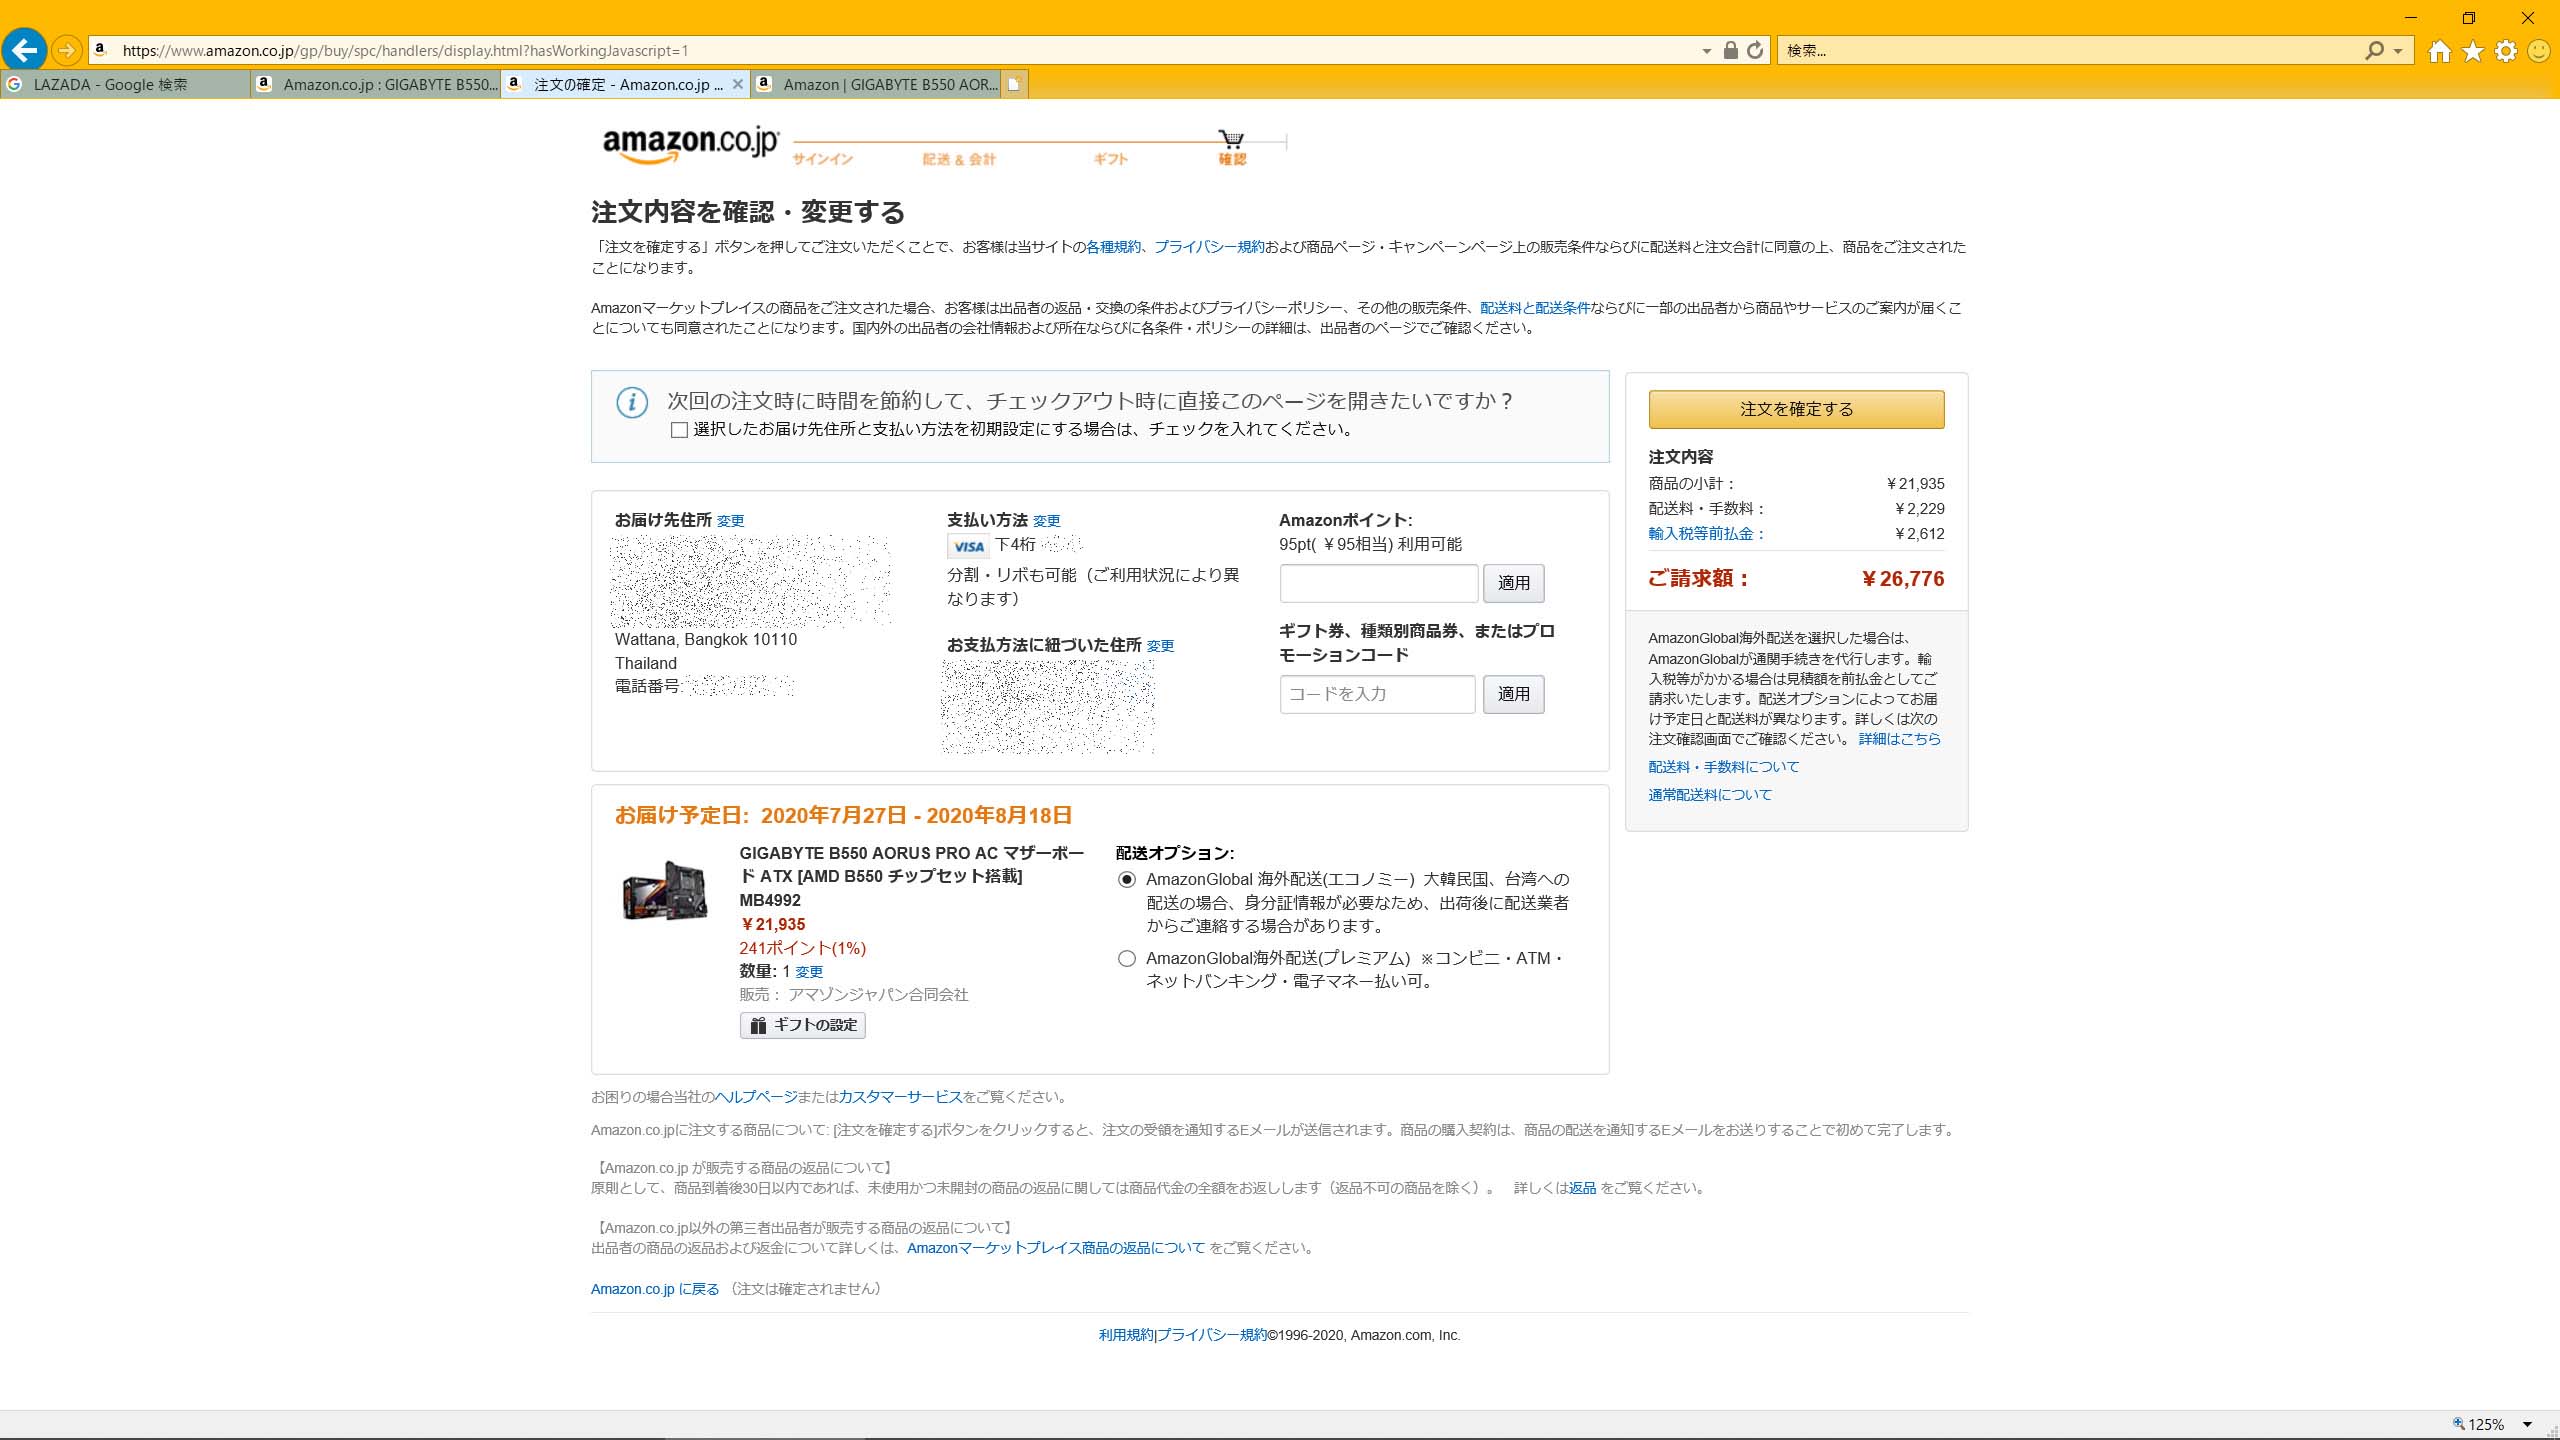Open 輸入税等前払金 link
This screenshot has height=1440, width=2560.
point(1706,534)
